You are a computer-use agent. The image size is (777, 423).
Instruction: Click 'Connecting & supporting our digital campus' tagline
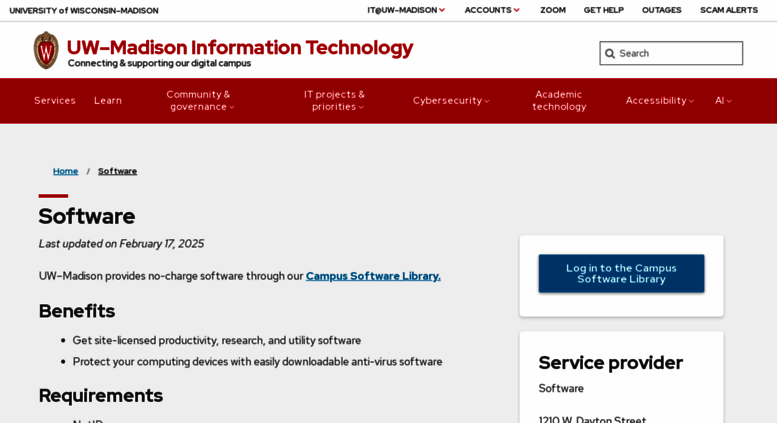(160, 63)
